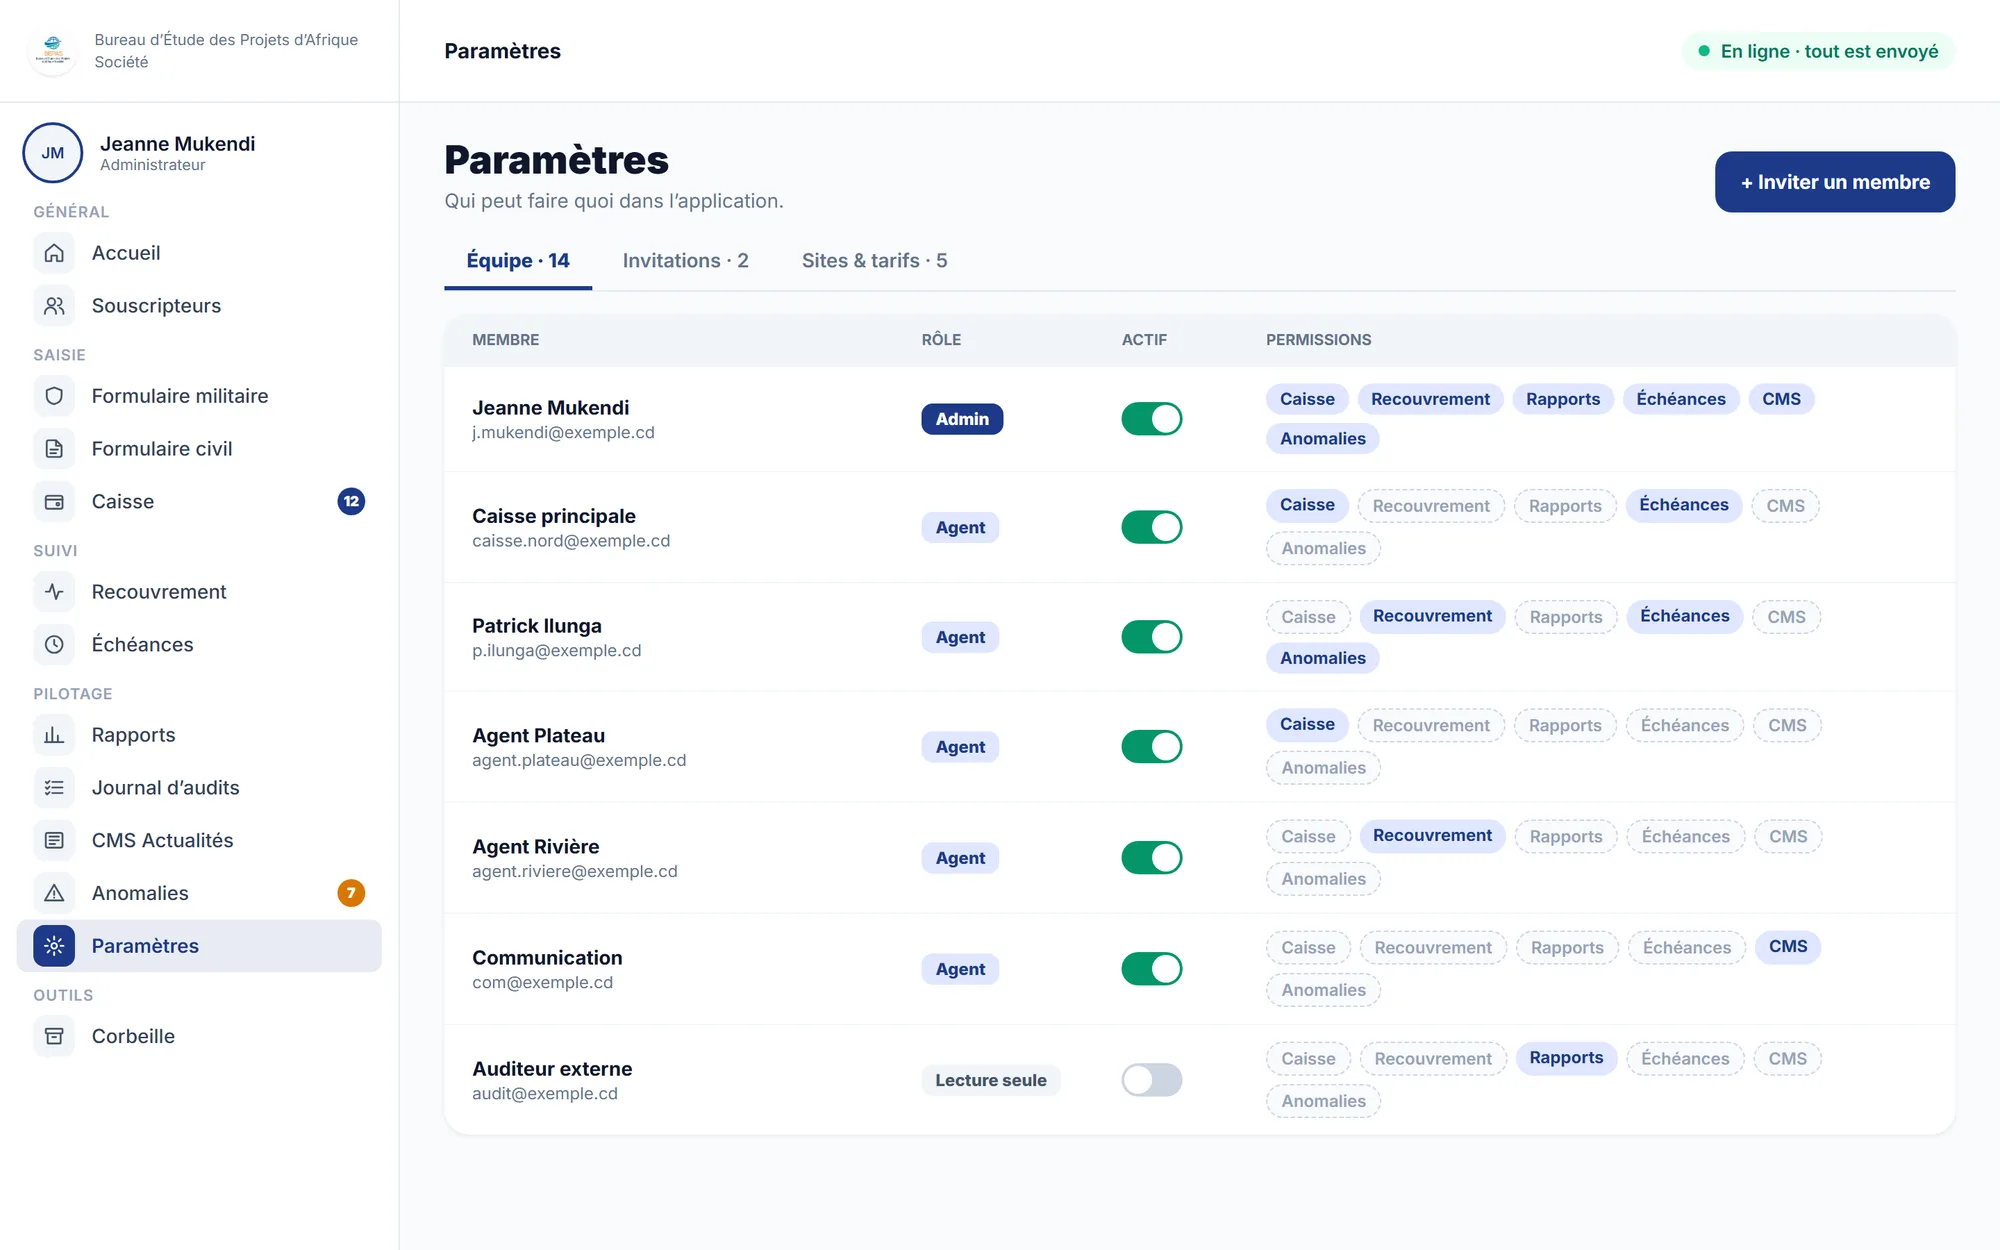The image size is (2000, 1250).
Task: Toggle active switch for Jeanne Mukendi
Action: 1151,419
